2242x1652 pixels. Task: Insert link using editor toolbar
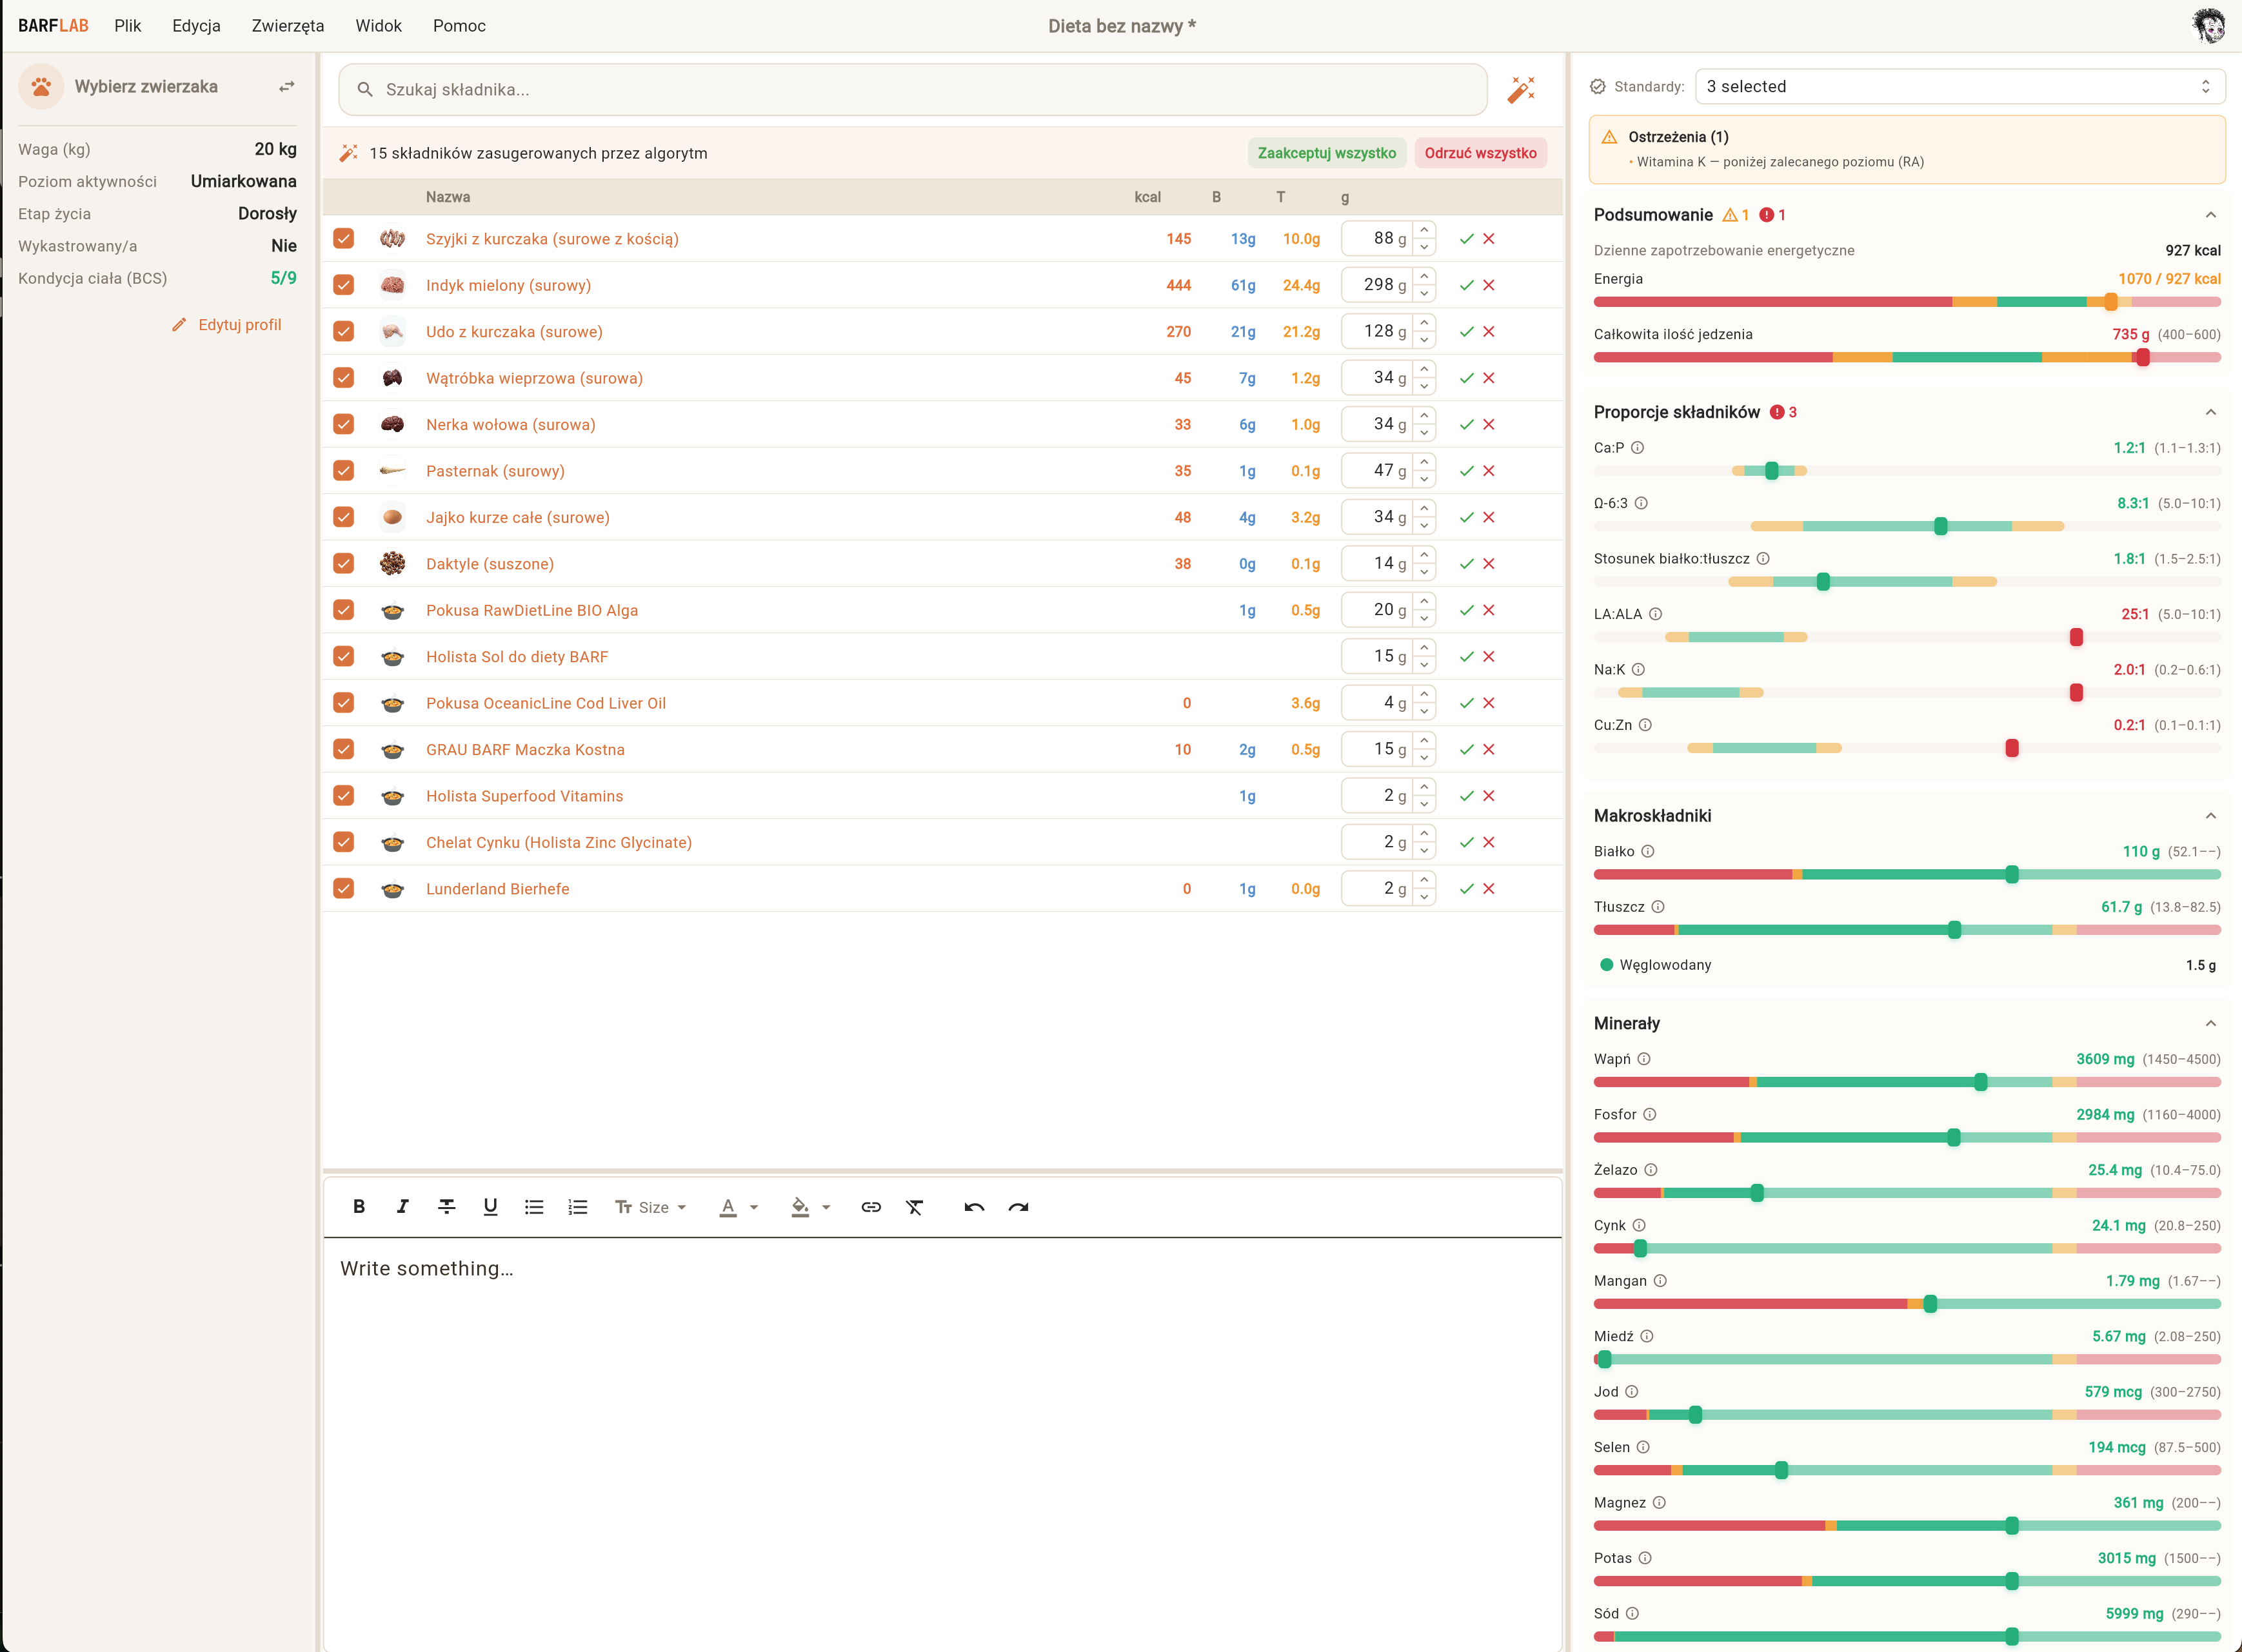870,1207
